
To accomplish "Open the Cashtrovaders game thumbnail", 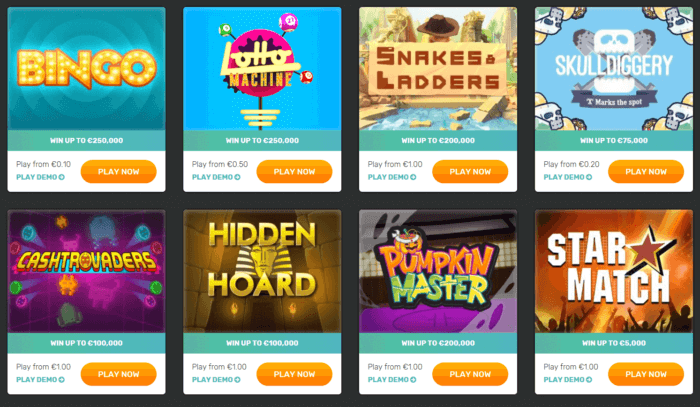I will click(87, 271).
